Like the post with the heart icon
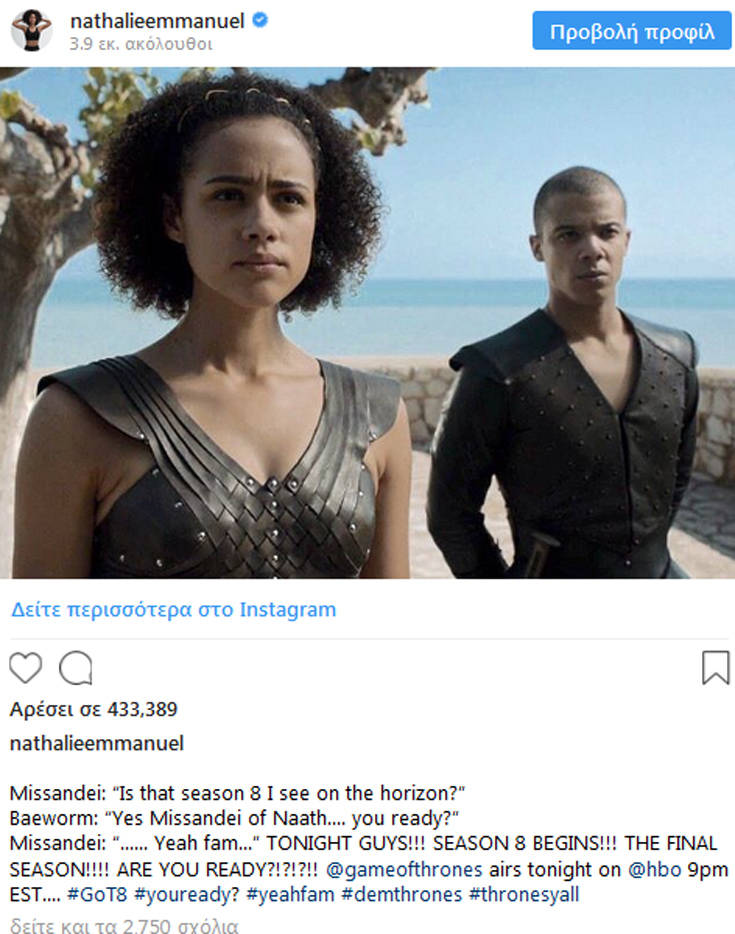This screenshot has width=735, height=934. point(26,667)
